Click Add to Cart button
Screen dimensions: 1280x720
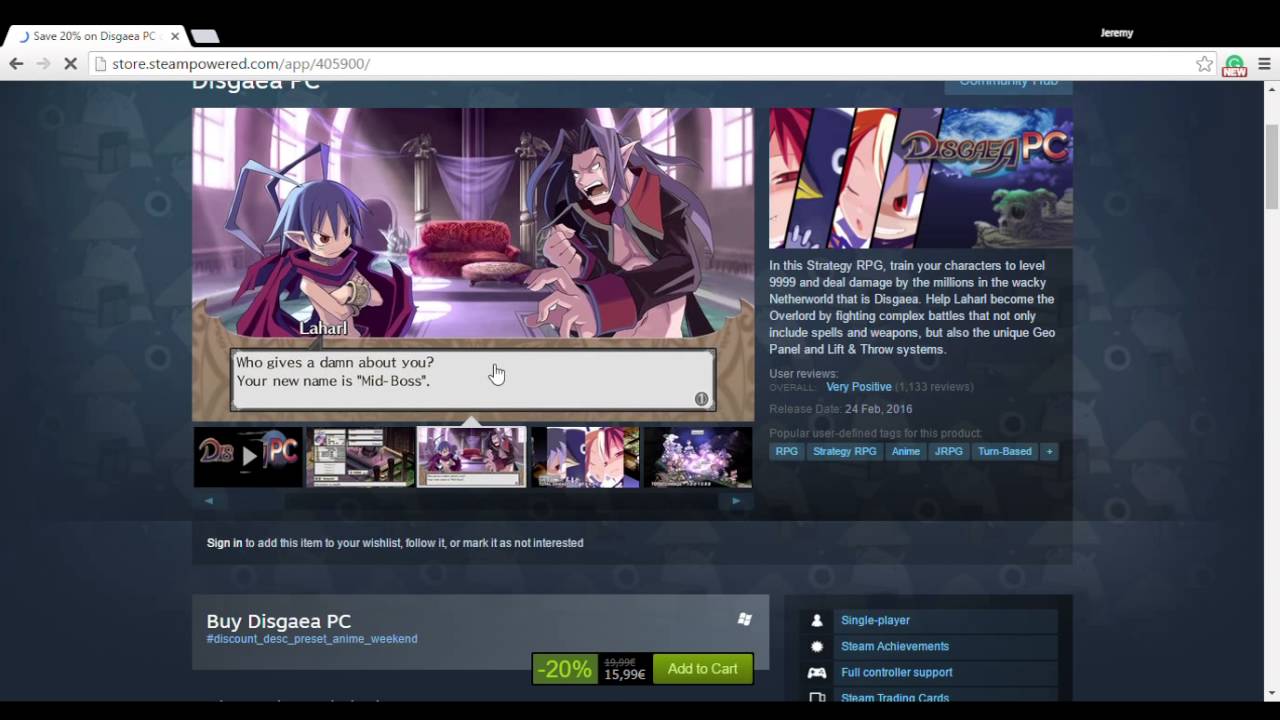coord(703,669)
